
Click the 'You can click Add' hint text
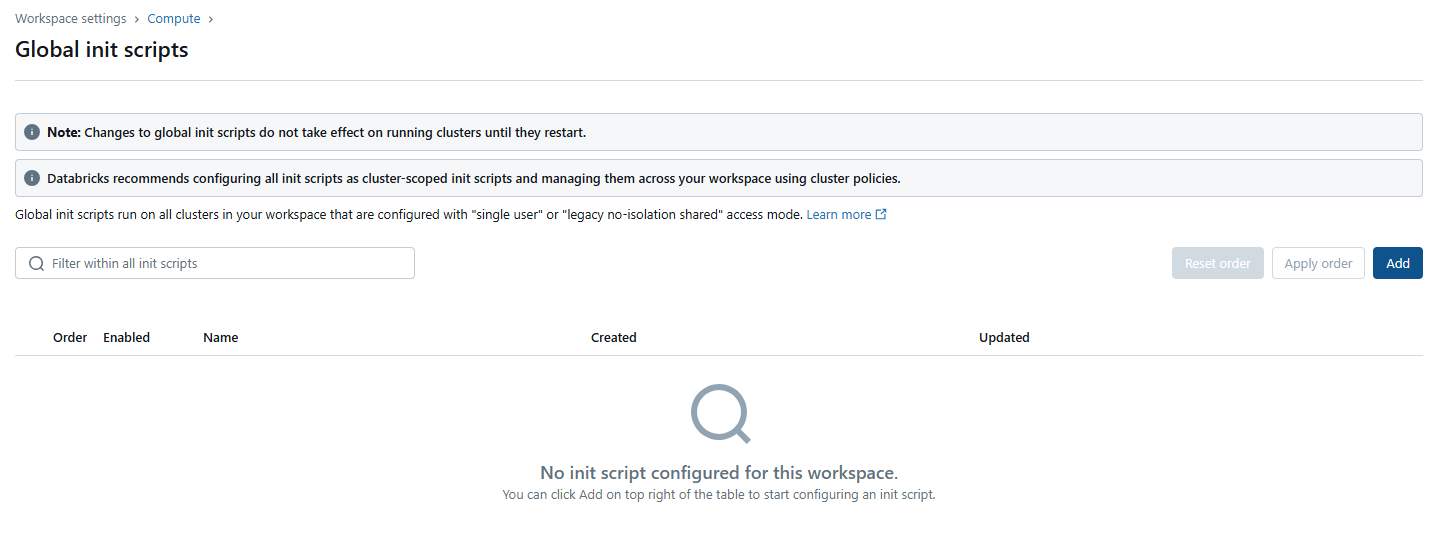click(719, 494)
